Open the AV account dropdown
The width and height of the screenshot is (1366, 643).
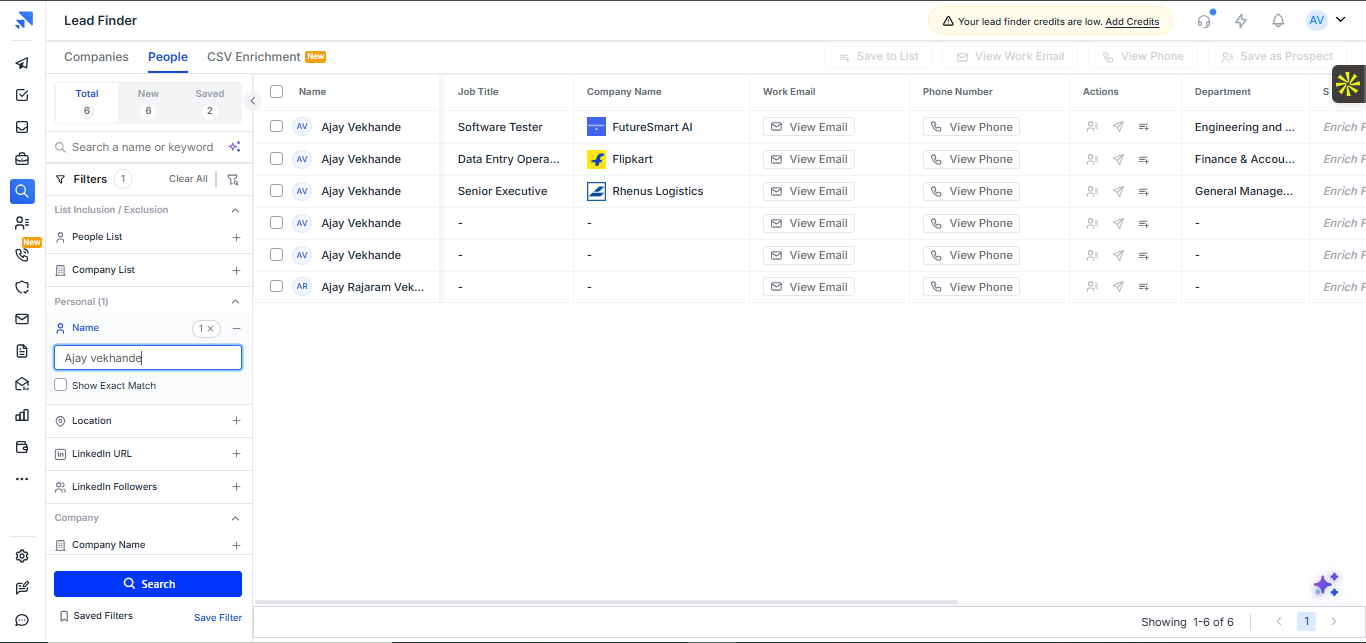(1327, 20)
